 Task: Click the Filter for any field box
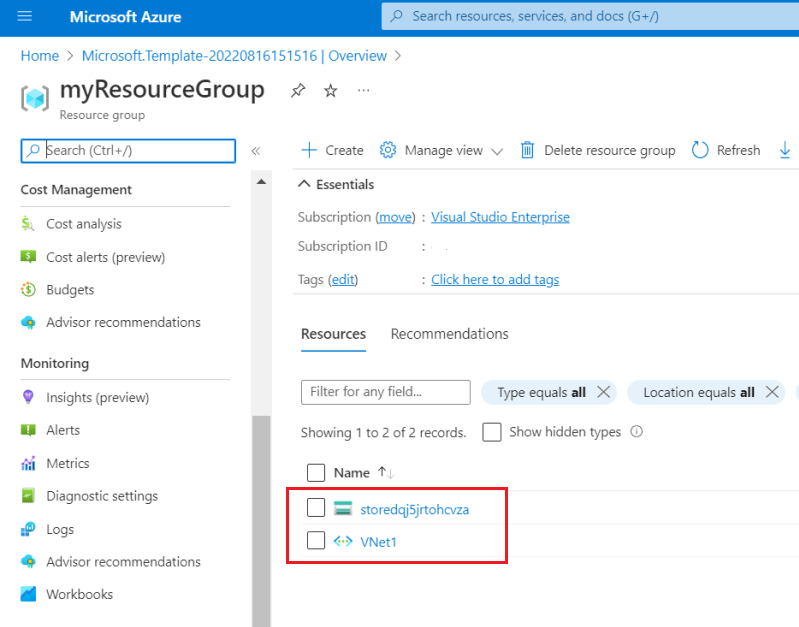point(385,392)
